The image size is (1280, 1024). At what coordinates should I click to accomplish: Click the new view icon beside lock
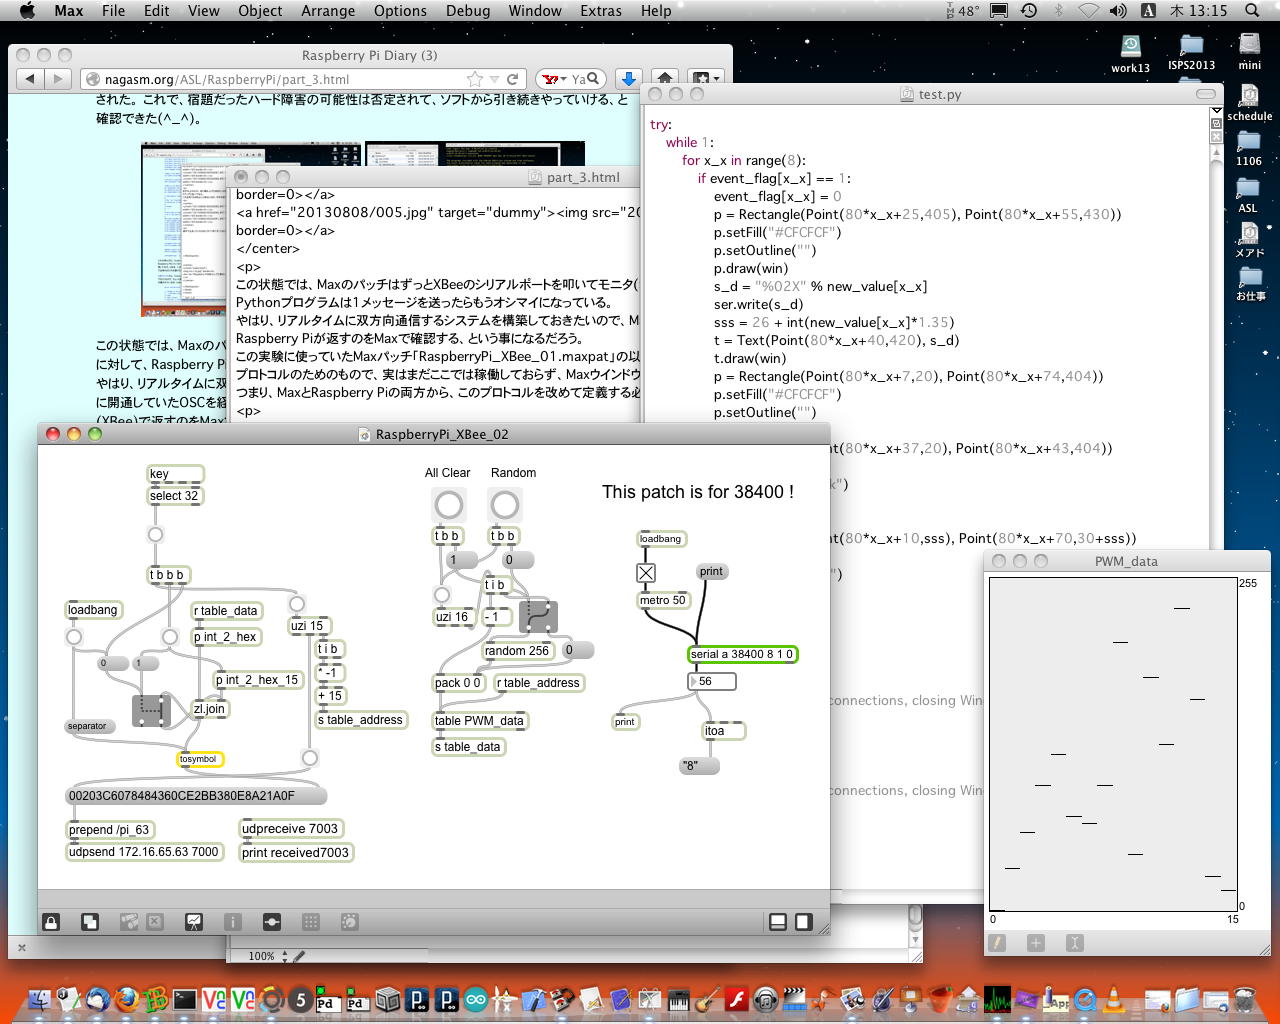(90, 922)
